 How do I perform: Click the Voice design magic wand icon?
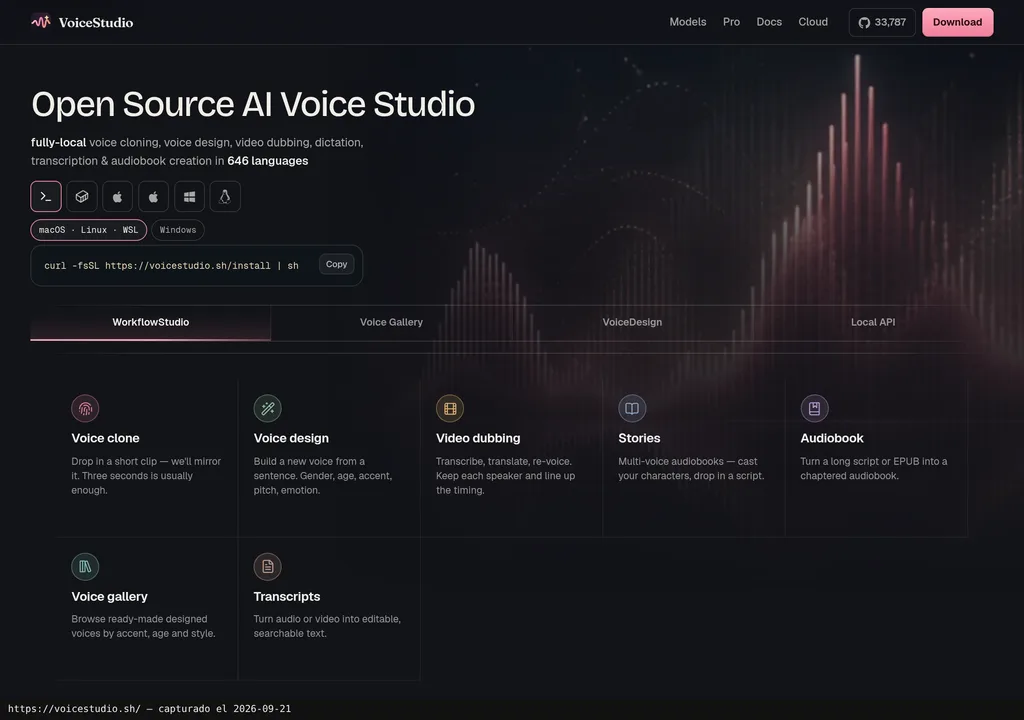tap(268, 408)
